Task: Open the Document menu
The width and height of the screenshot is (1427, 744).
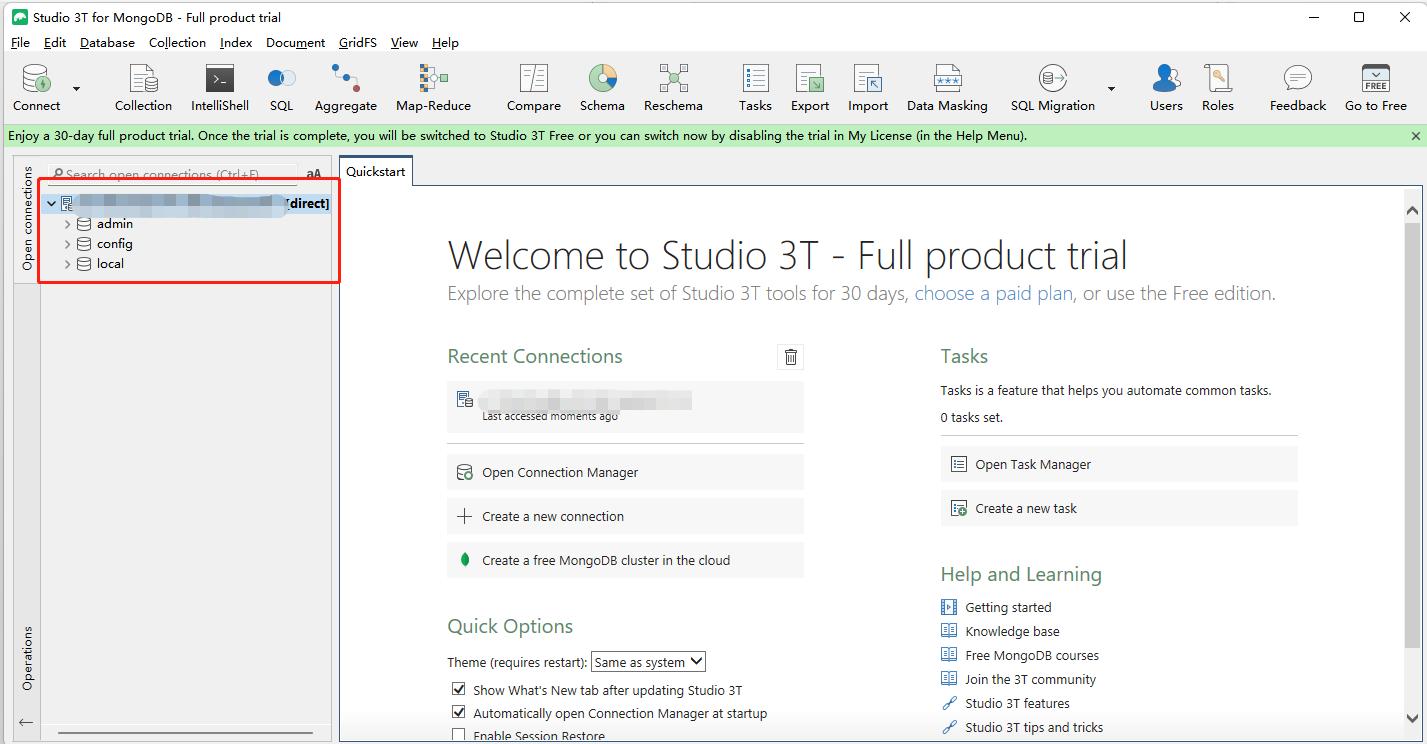Action: pyautogui.click(x=295, y=43)
